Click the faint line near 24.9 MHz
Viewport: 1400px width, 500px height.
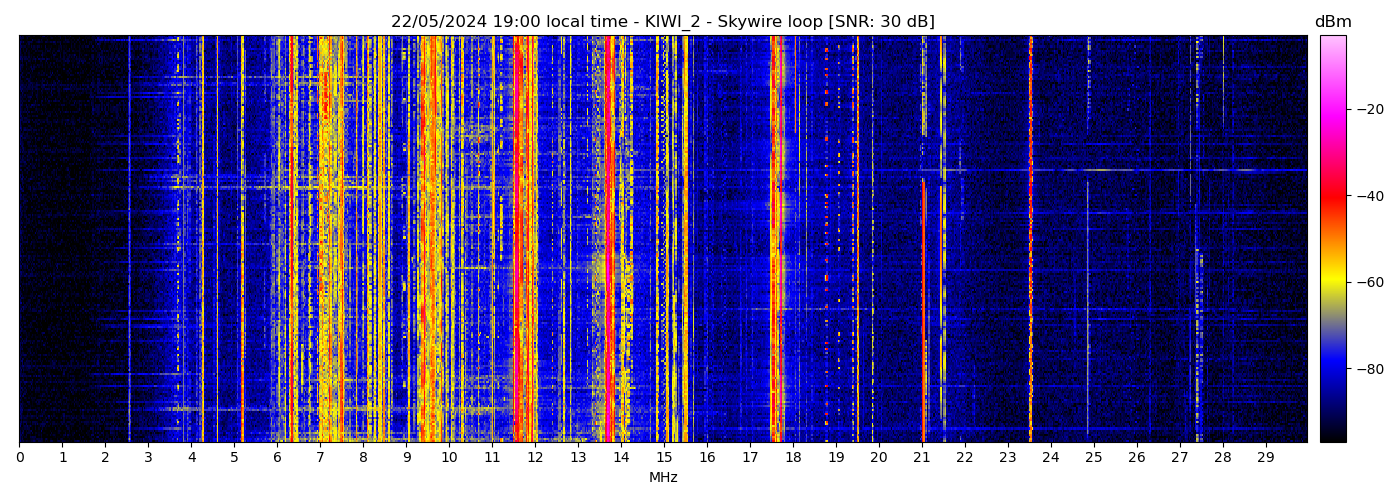coord(1088,240)
